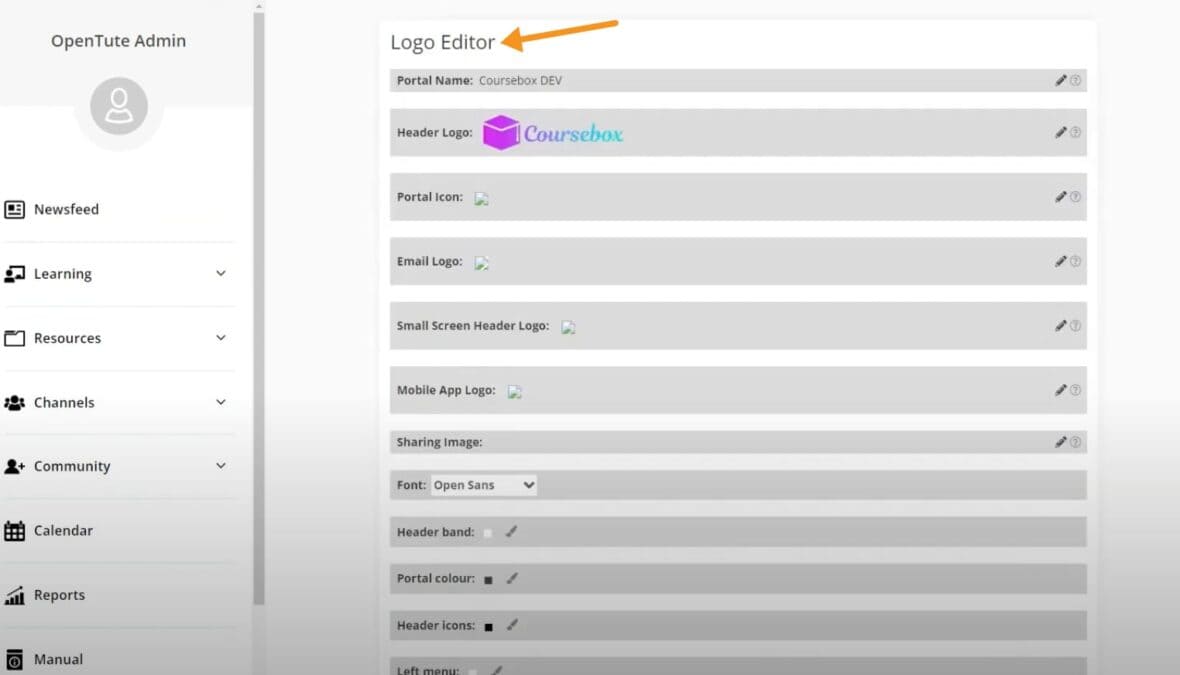Image resolution: width=1180 pixels, height=675 pixels.
Task: Open the Community menu item
Action: coord(72,465)
